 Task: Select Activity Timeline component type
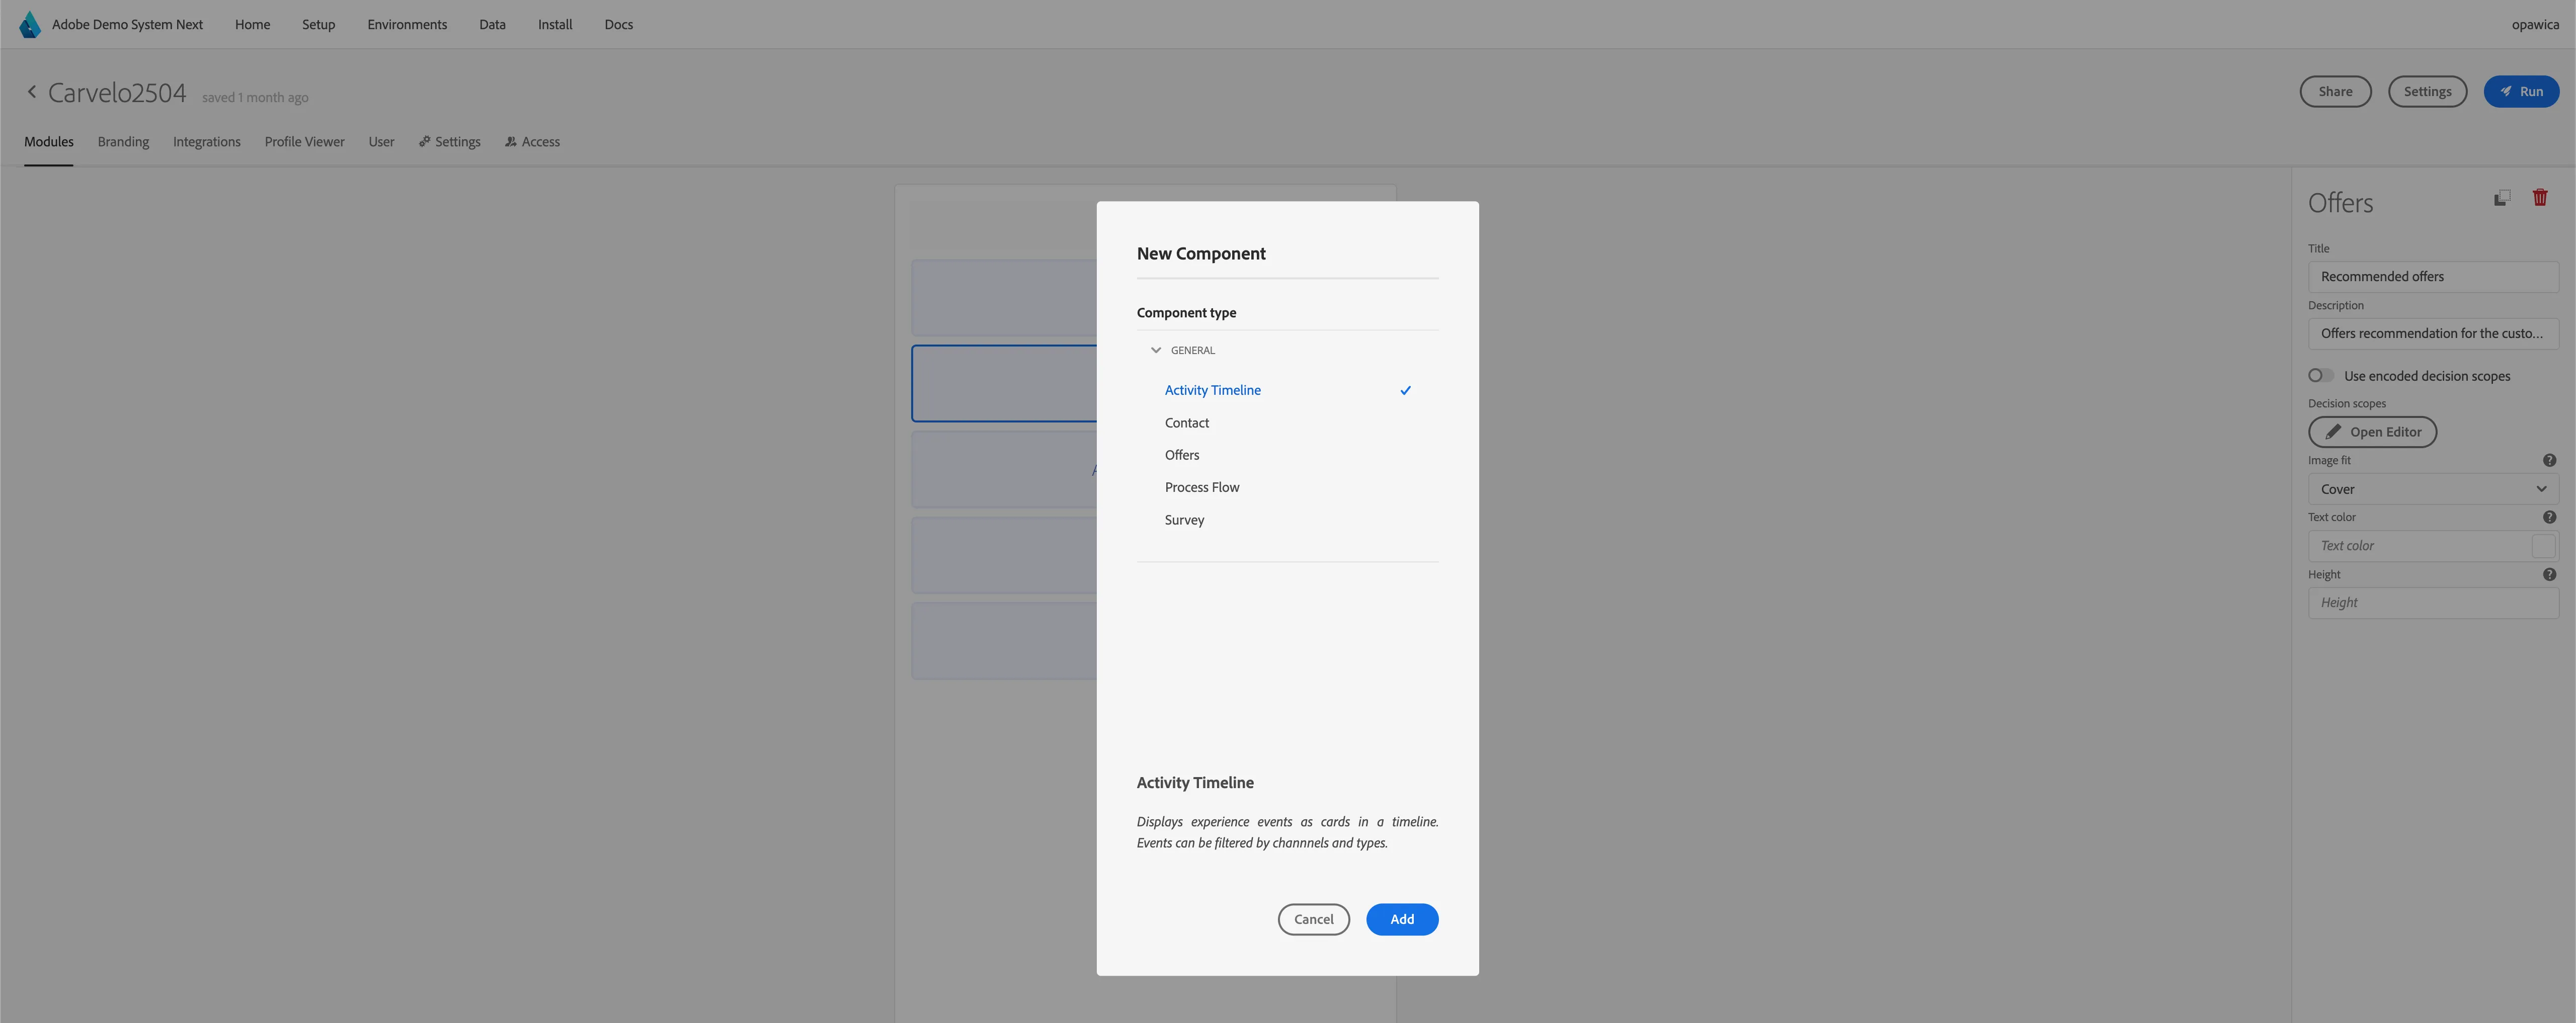[1287, 390]
